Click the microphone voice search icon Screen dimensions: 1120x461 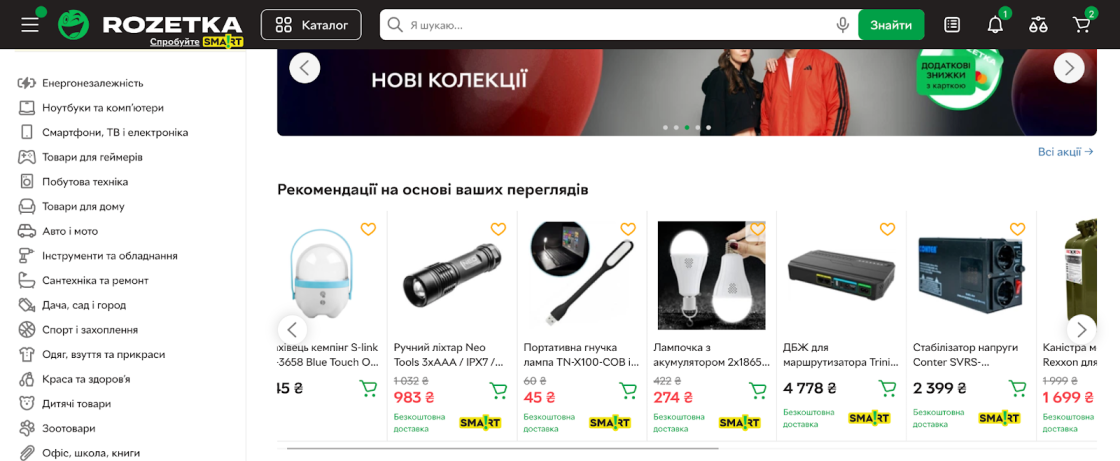point(843,25)
